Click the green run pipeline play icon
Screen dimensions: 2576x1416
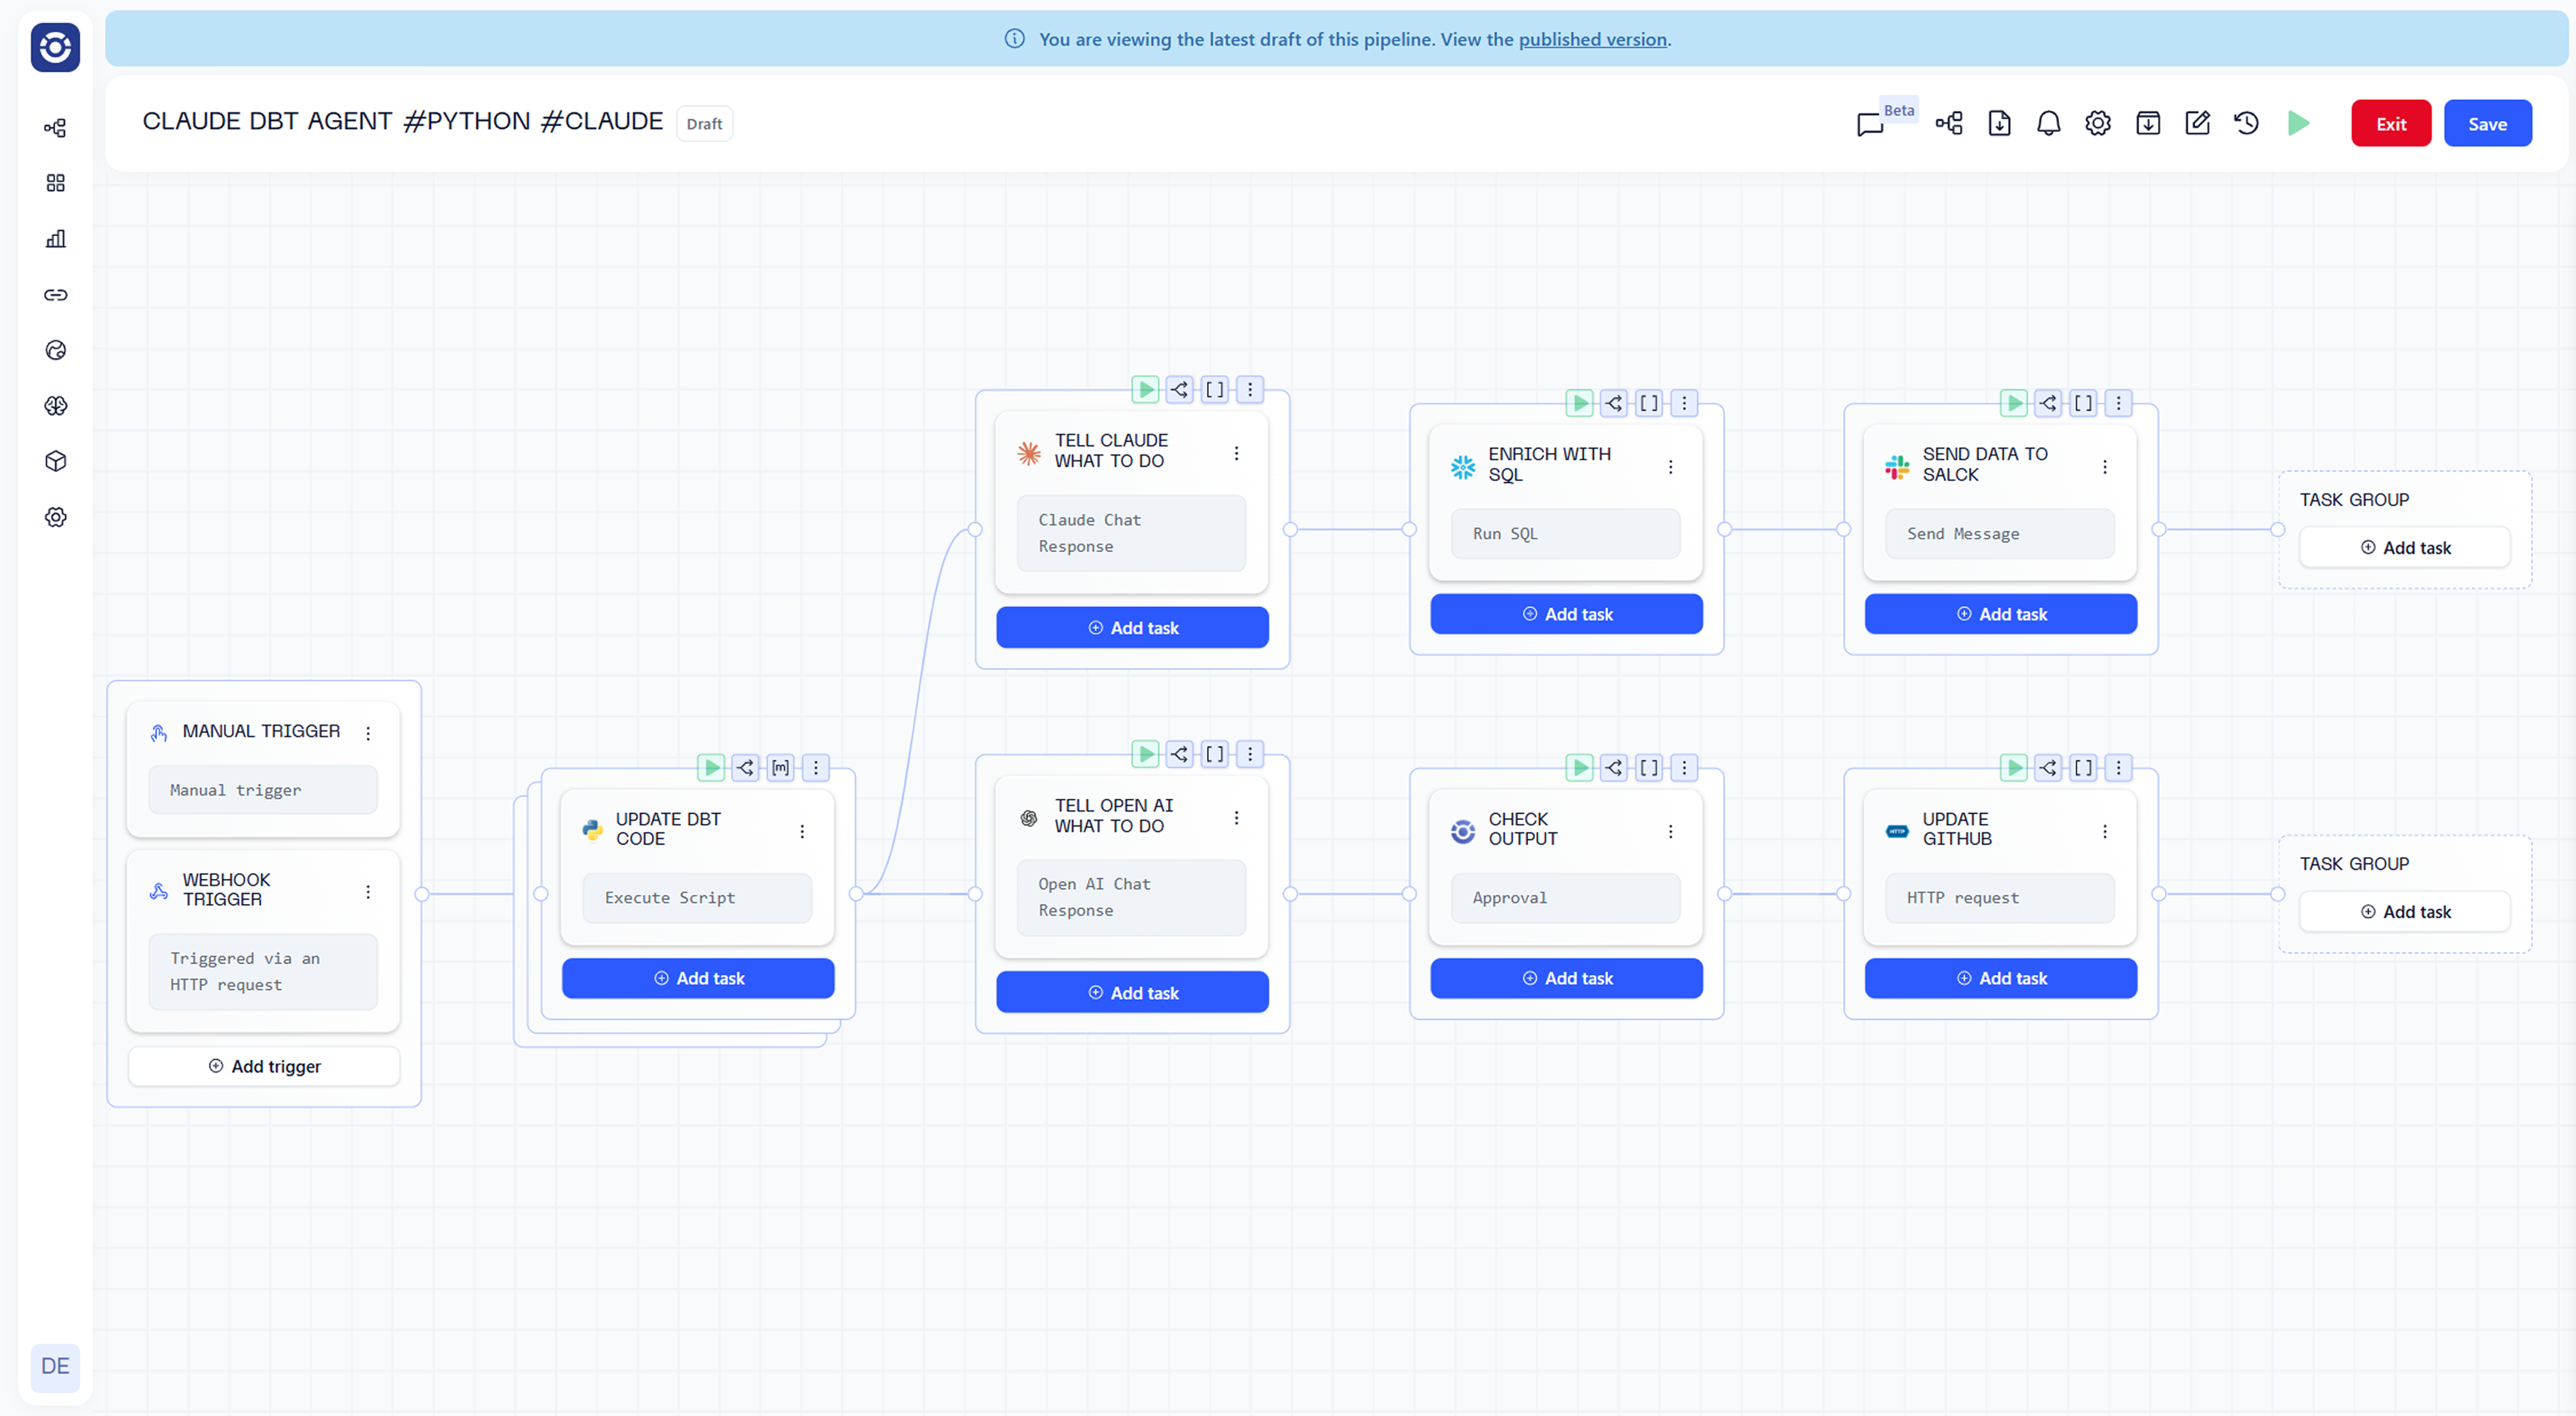pos(2297,123)
